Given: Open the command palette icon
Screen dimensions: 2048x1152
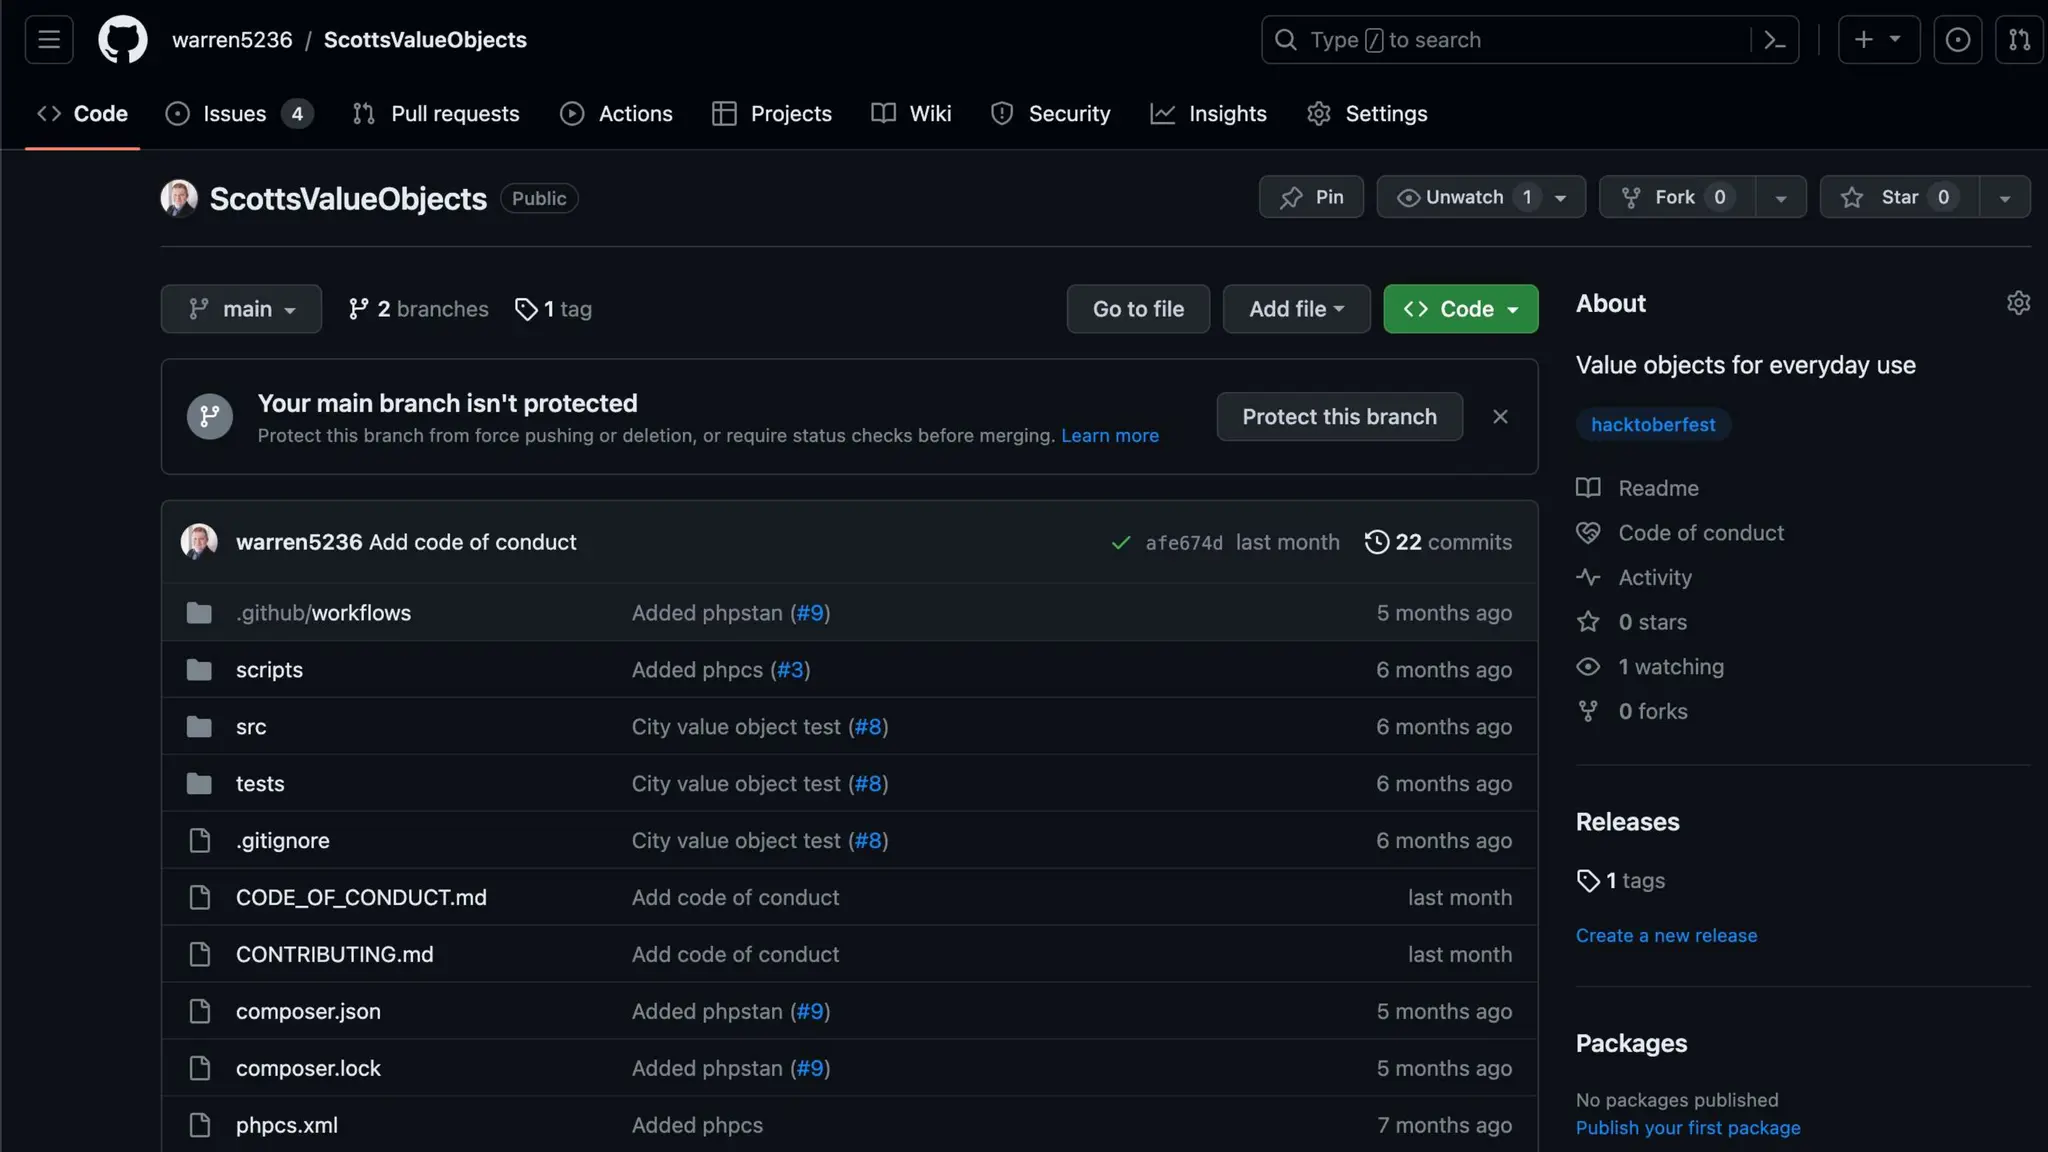Looking at the screenshot, I should pos(1774,40).
